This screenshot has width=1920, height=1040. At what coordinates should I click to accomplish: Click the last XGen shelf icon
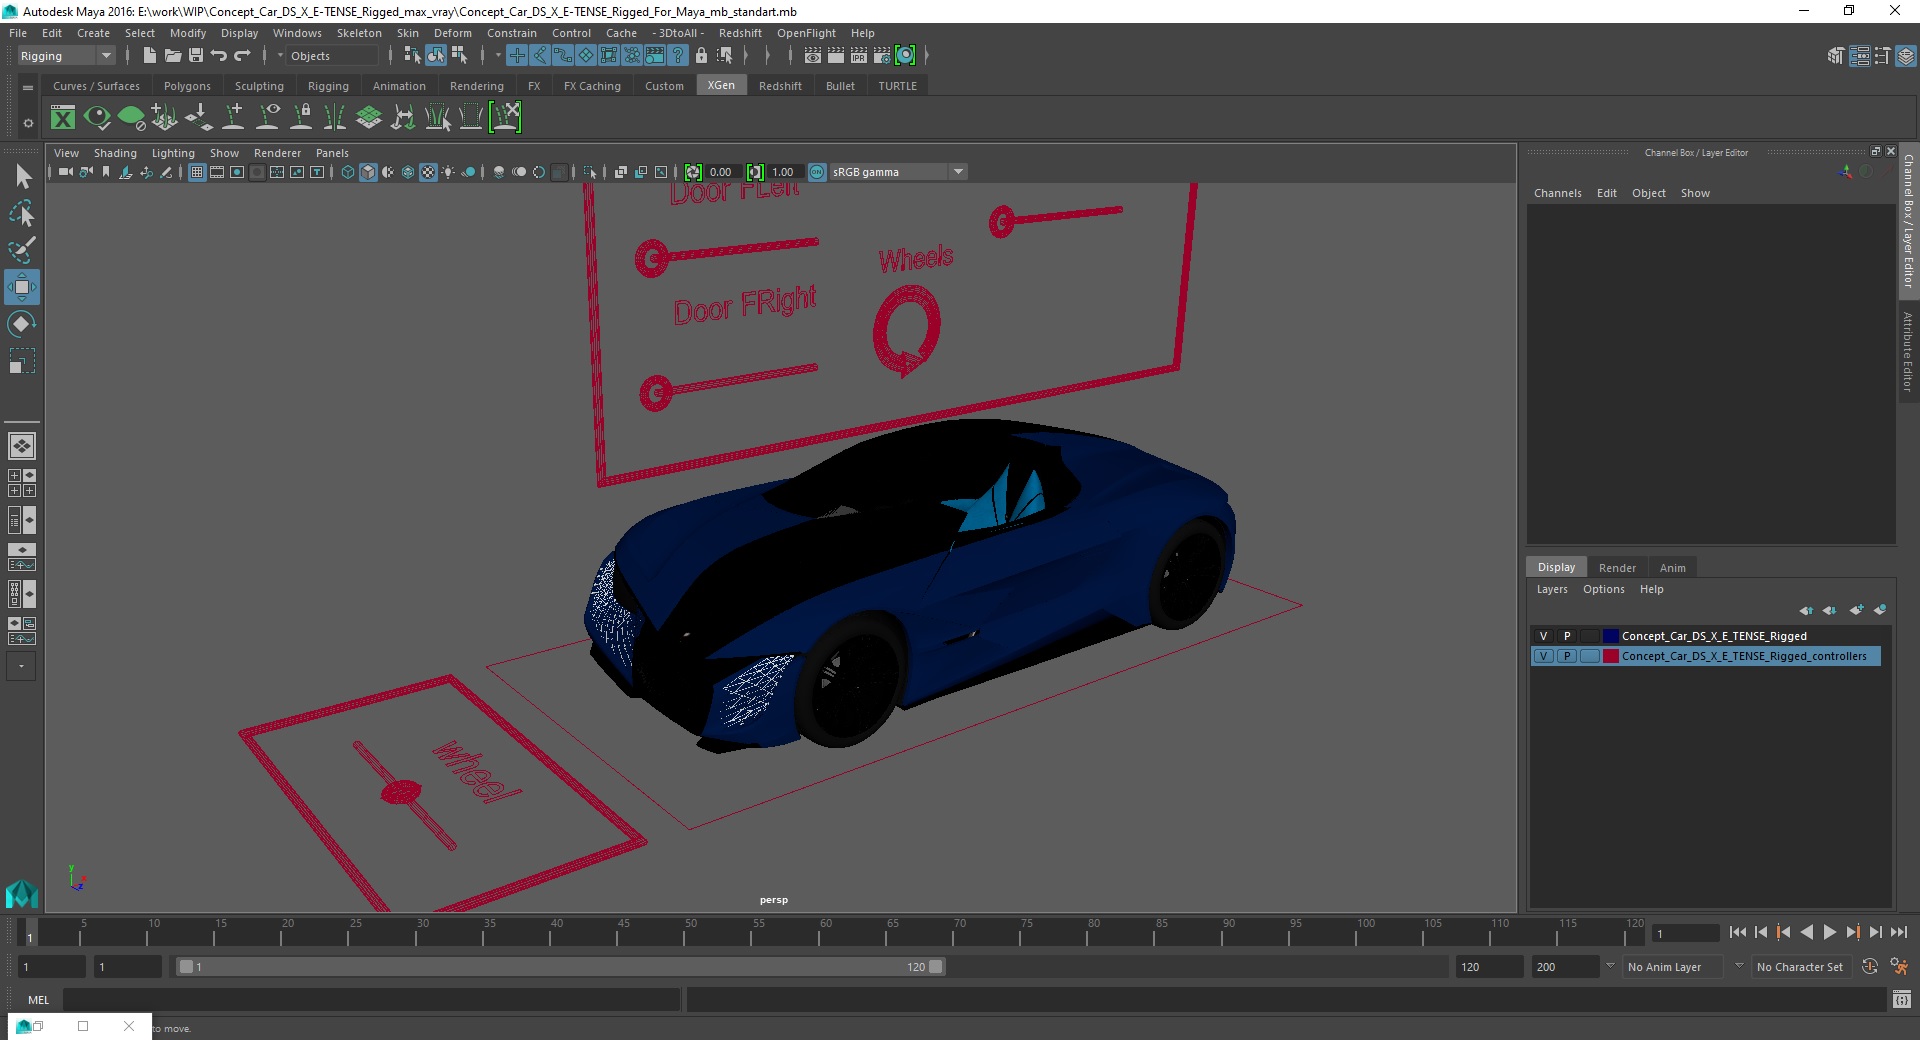tap(505, 118)
